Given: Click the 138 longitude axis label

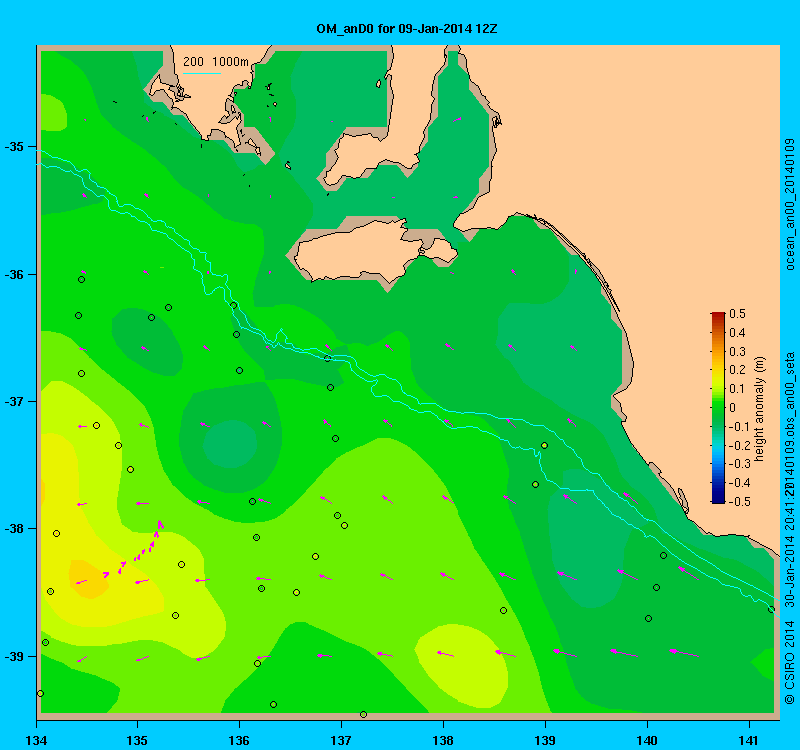Looking at the screenshot, I should tap(443, 740).
